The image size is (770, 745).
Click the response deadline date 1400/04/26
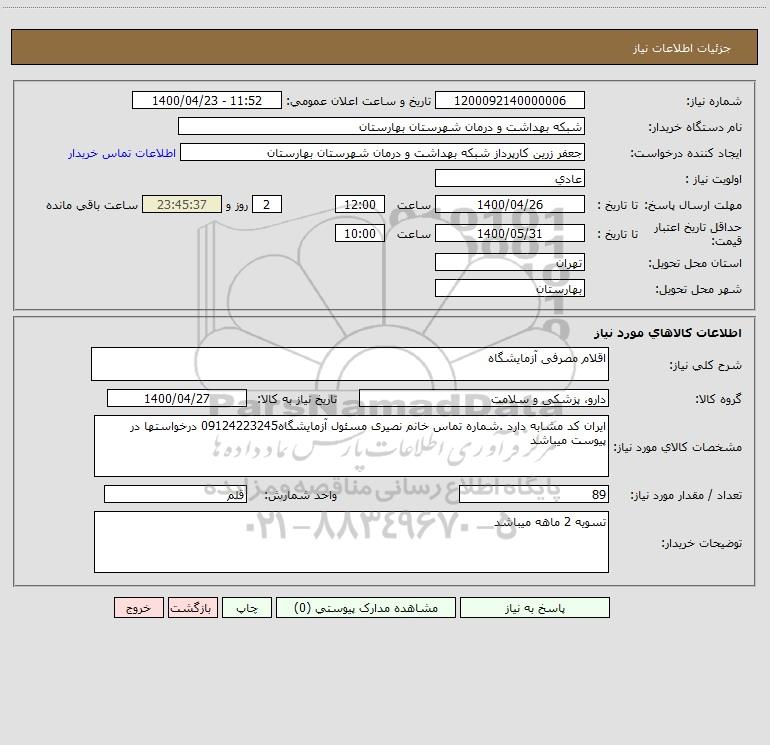tap(510, 204)
